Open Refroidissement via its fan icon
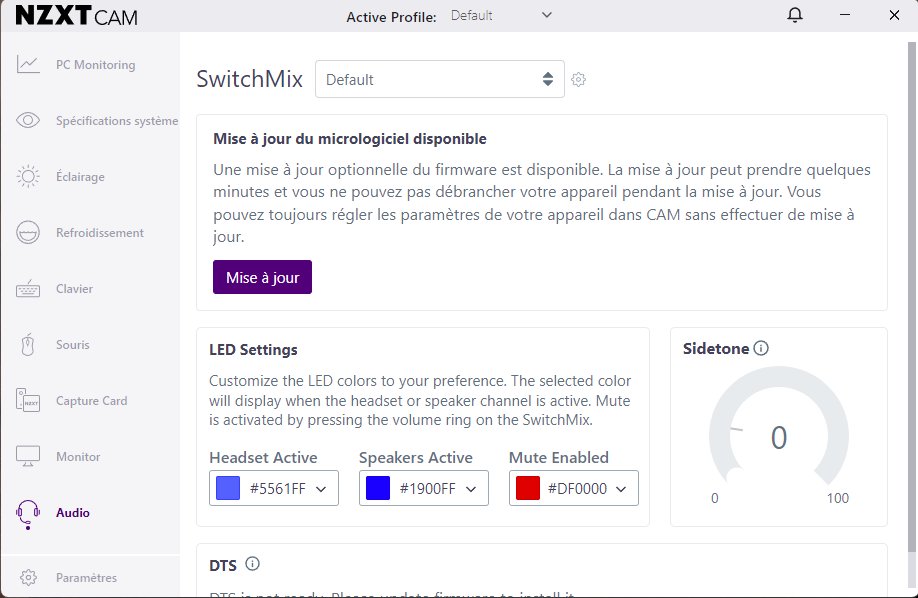 click(x=28, y=233)
